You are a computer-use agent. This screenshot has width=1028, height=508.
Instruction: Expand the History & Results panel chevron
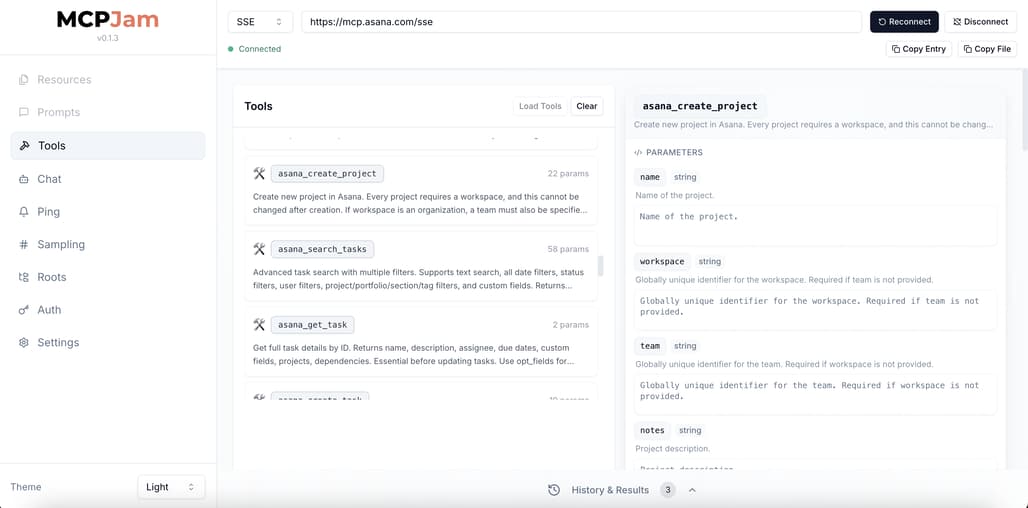692,490
